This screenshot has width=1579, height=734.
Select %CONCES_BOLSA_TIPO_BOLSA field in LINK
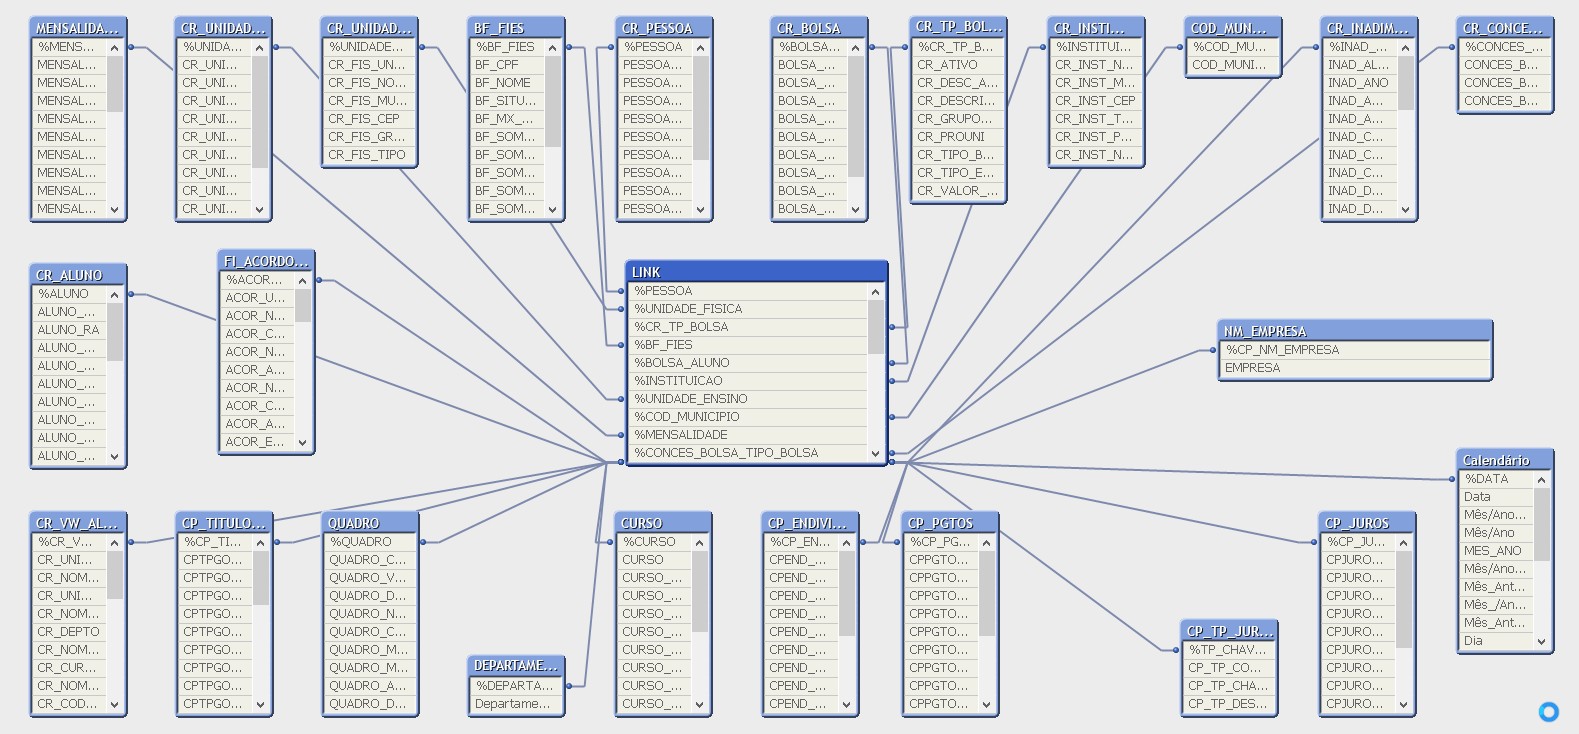click(x=748, y=453)
